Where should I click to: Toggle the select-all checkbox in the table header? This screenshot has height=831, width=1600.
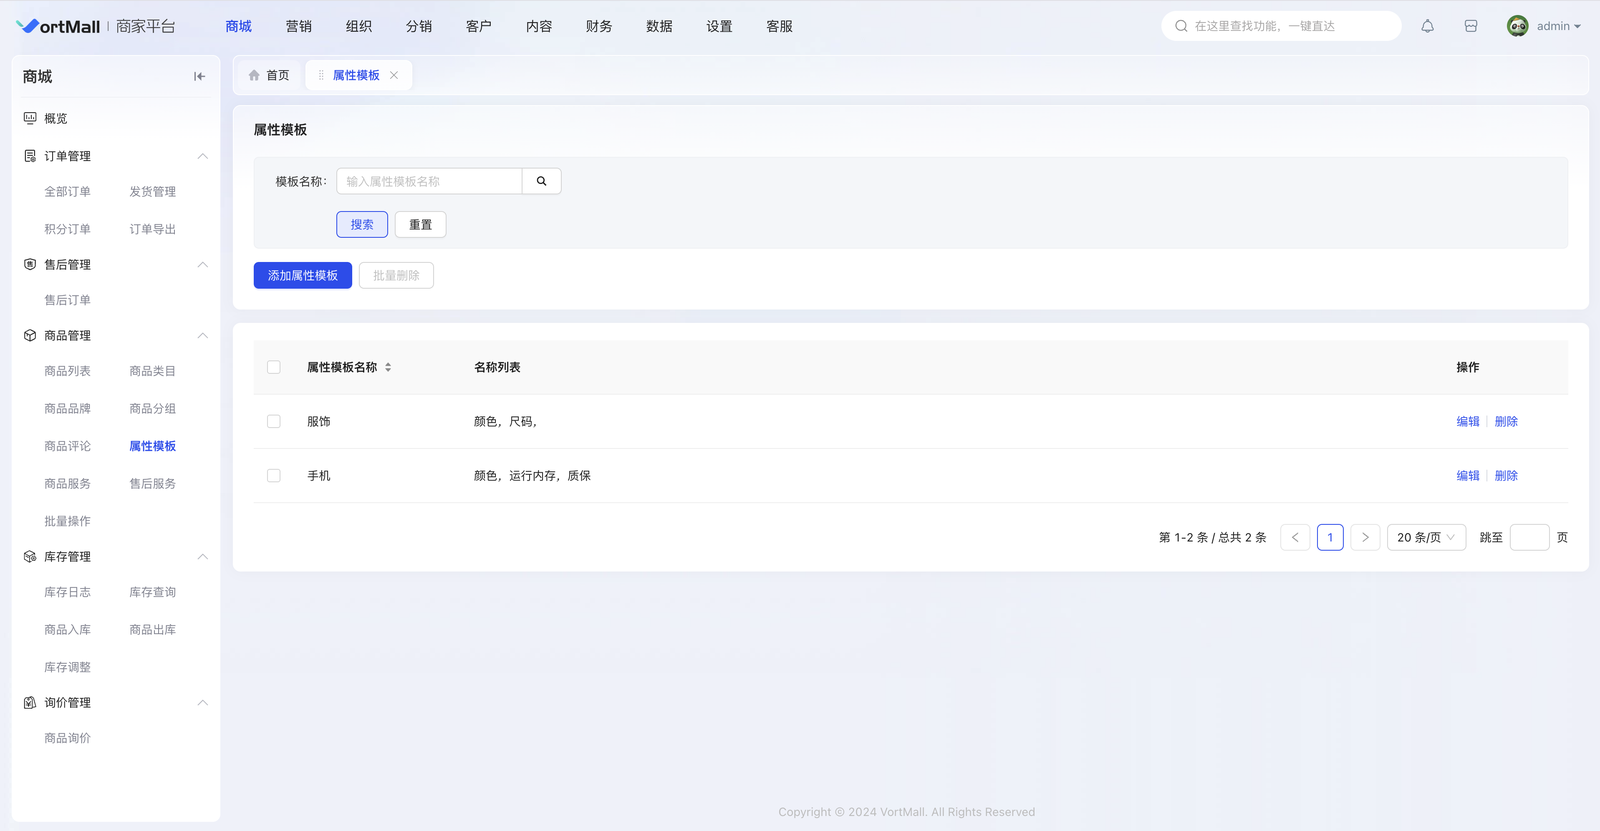(274, 367)
